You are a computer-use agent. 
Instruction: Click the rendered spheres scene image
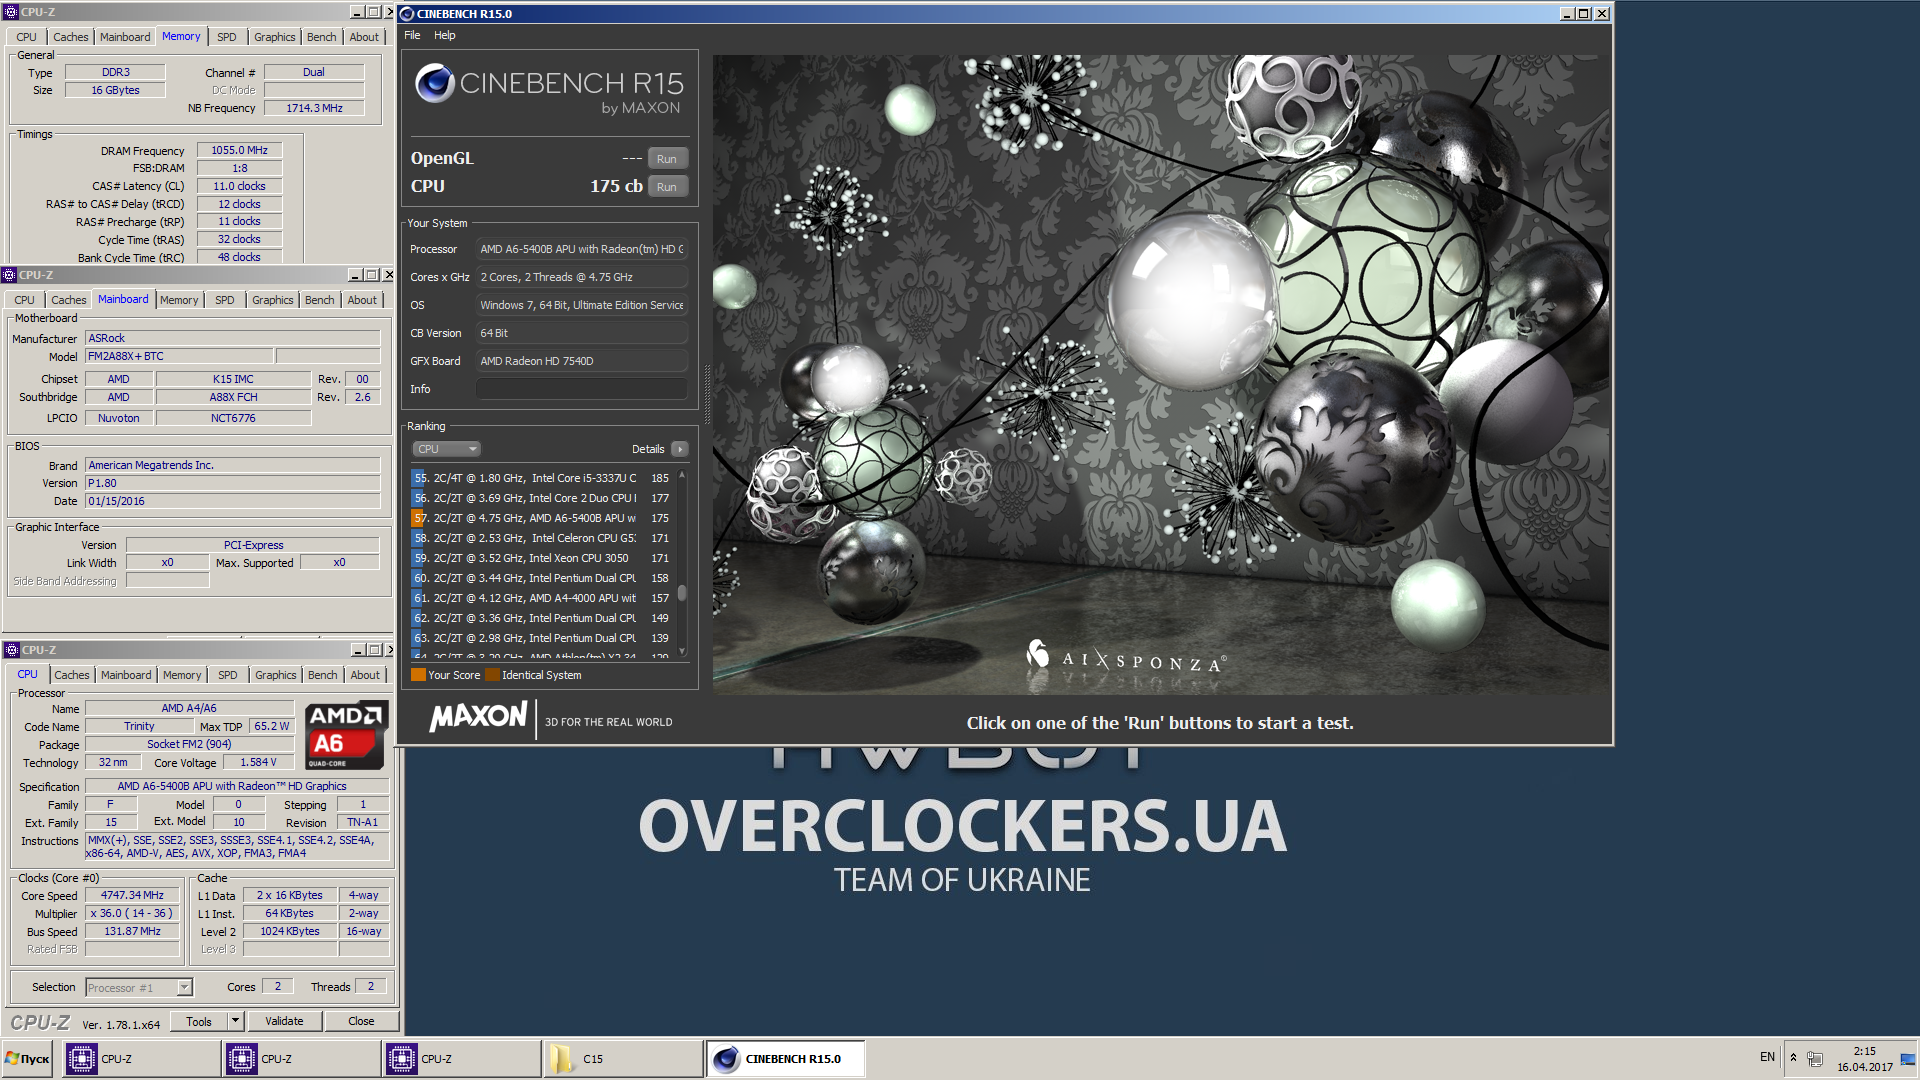pos(1161,375)
